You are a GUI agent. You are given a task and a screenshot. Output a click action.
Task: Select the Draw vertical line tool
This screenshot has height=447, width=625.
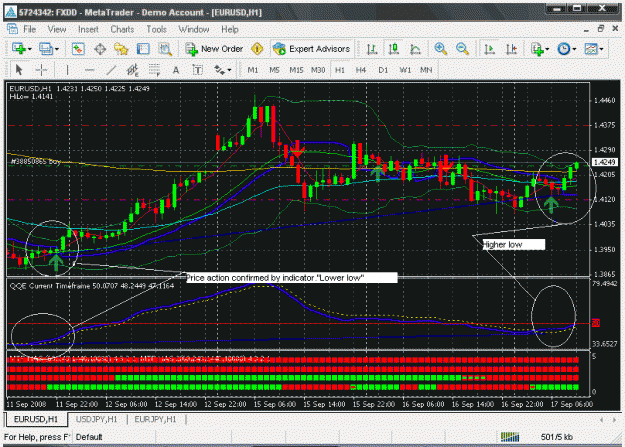click(67, 70)
